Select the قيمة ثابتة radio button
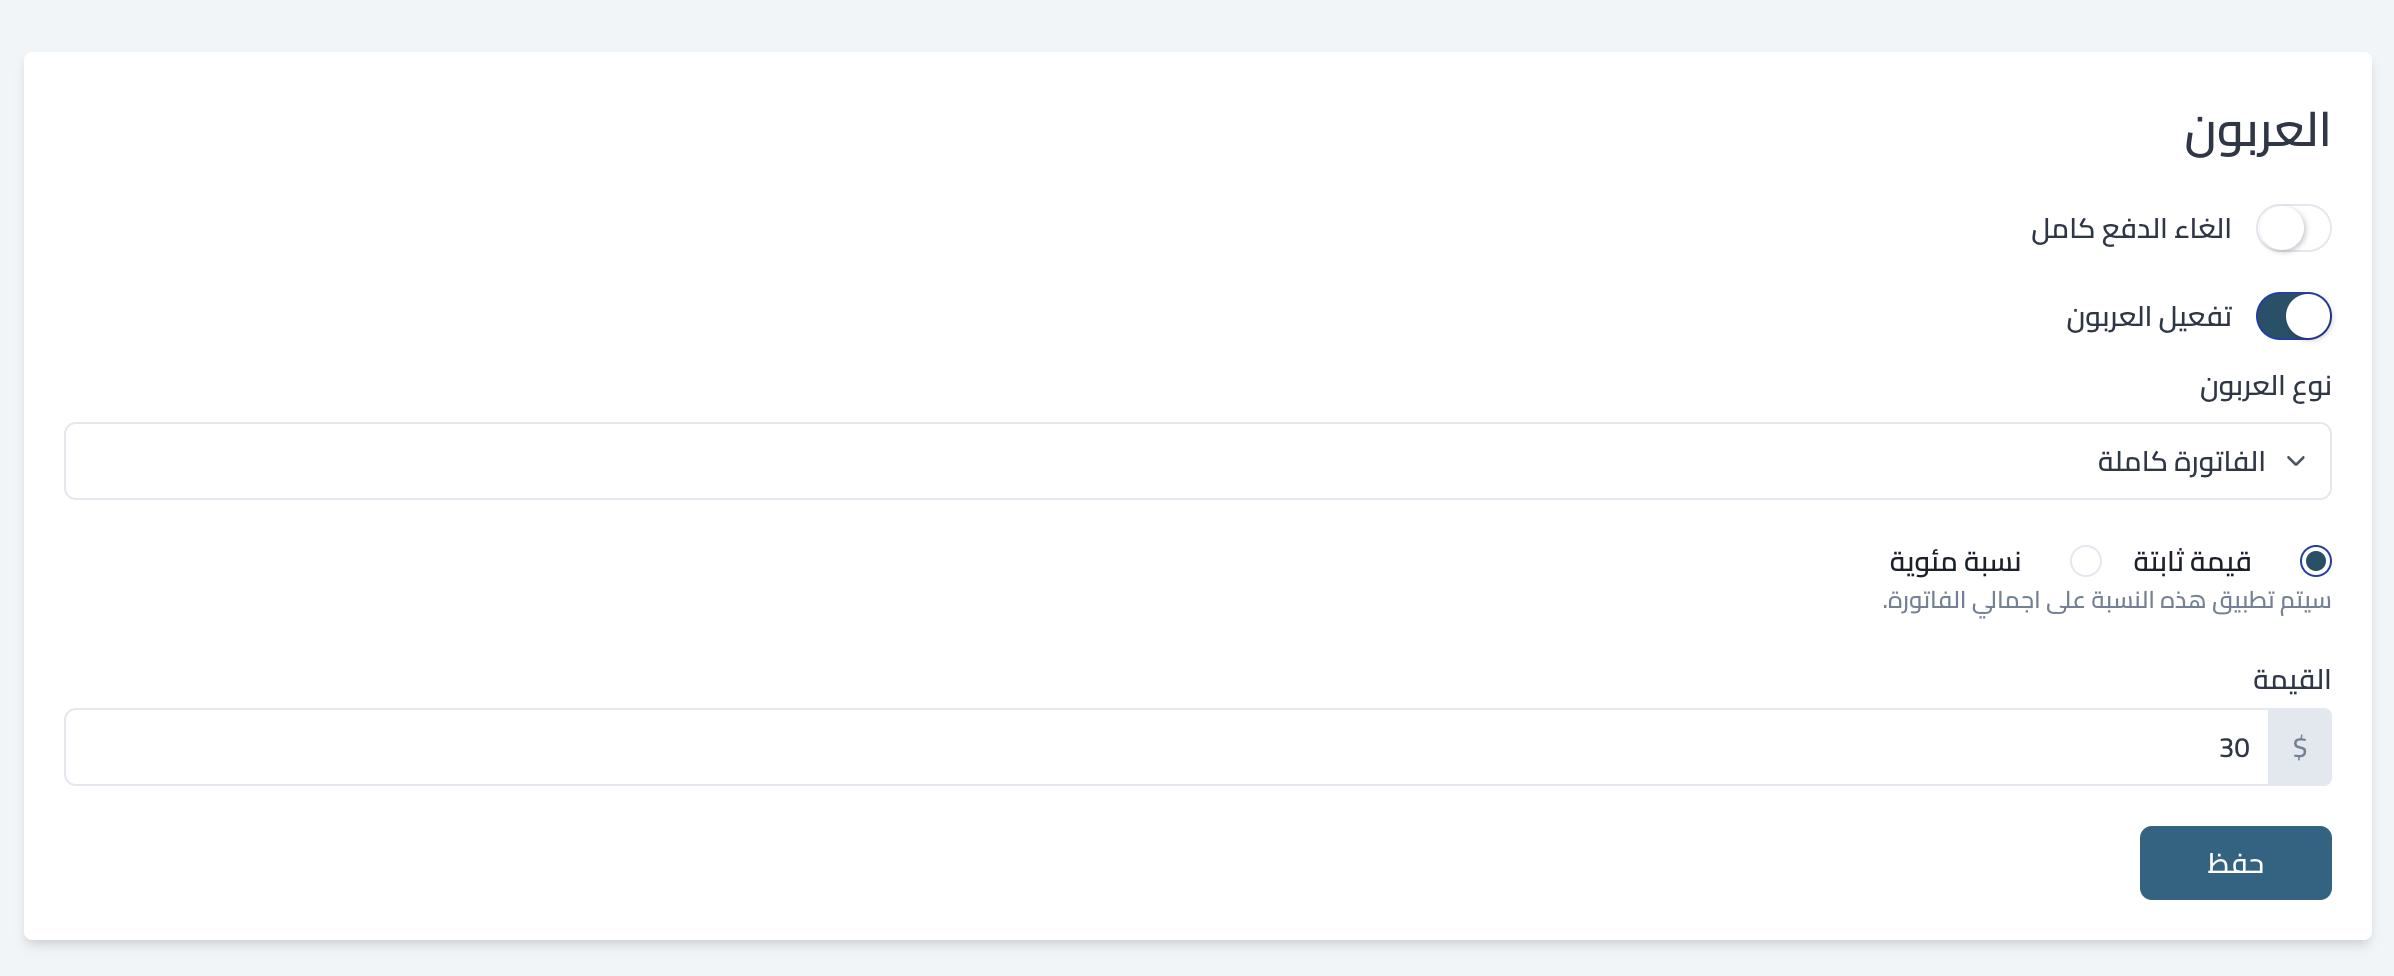The width and height of the screenshot is (2394, 976). pos(2315,561)
